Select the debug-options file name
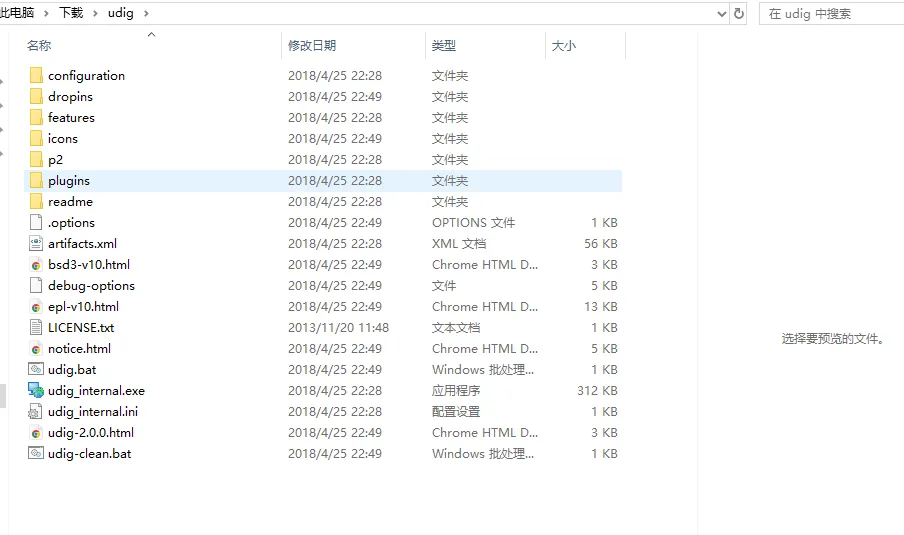The image size is (904, 535). (91, 285)
